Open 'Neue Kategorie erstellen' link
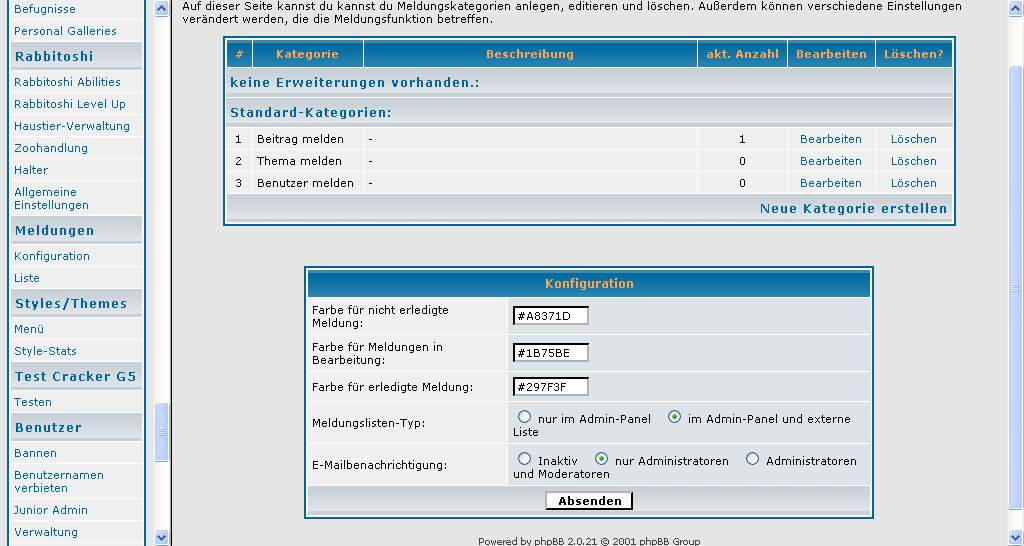Viewport: 1024px width, 546px height. coord(853,209)
